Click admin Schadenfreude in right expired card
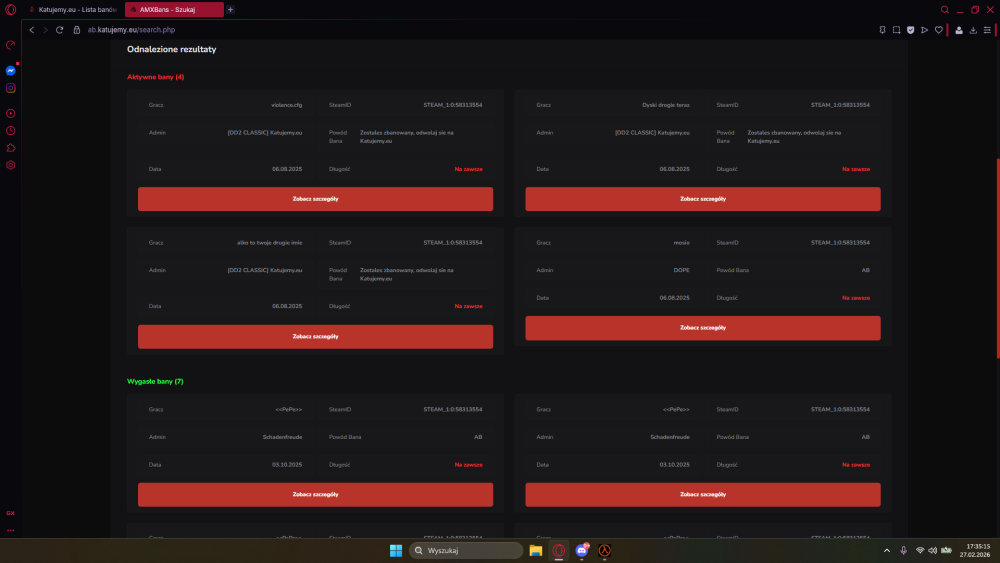This screenshot has width=1000, height=563. [670, 437]
